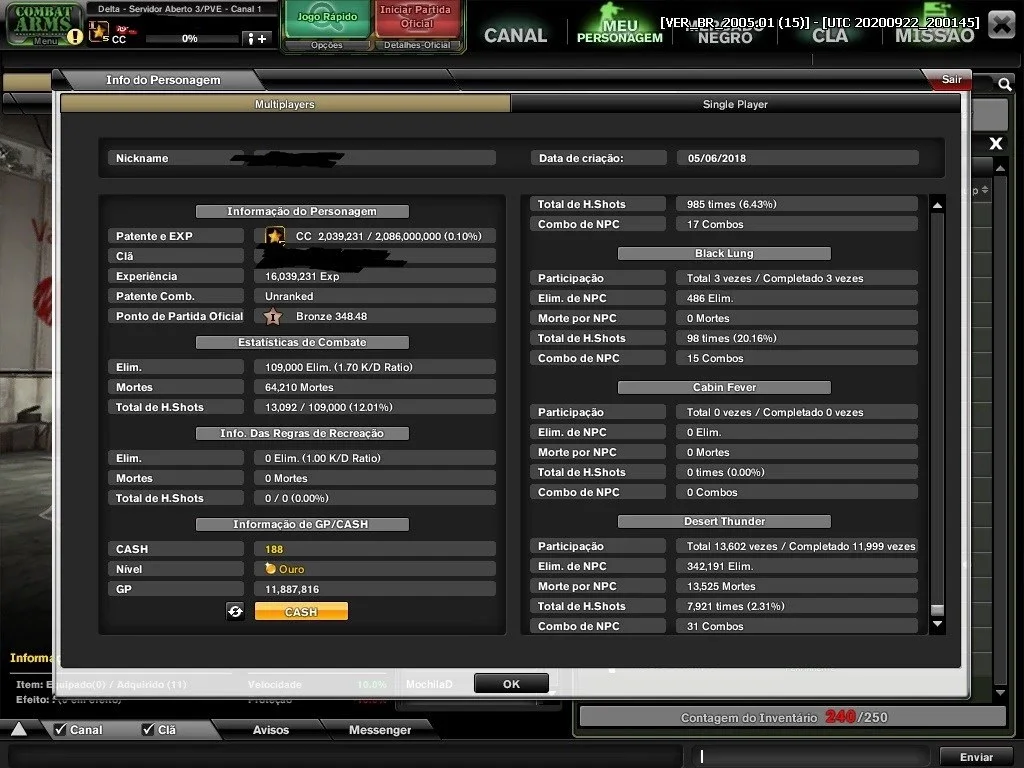Click the refresh GP/CASH icon

point(235,611)
